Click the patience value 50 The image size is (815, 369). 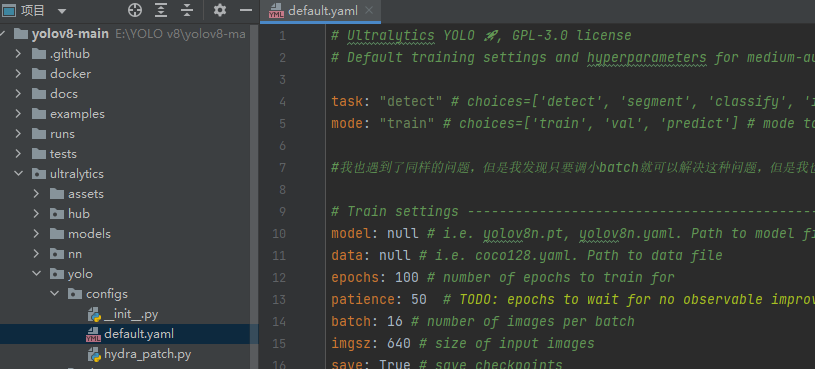[x=419, y=299]
